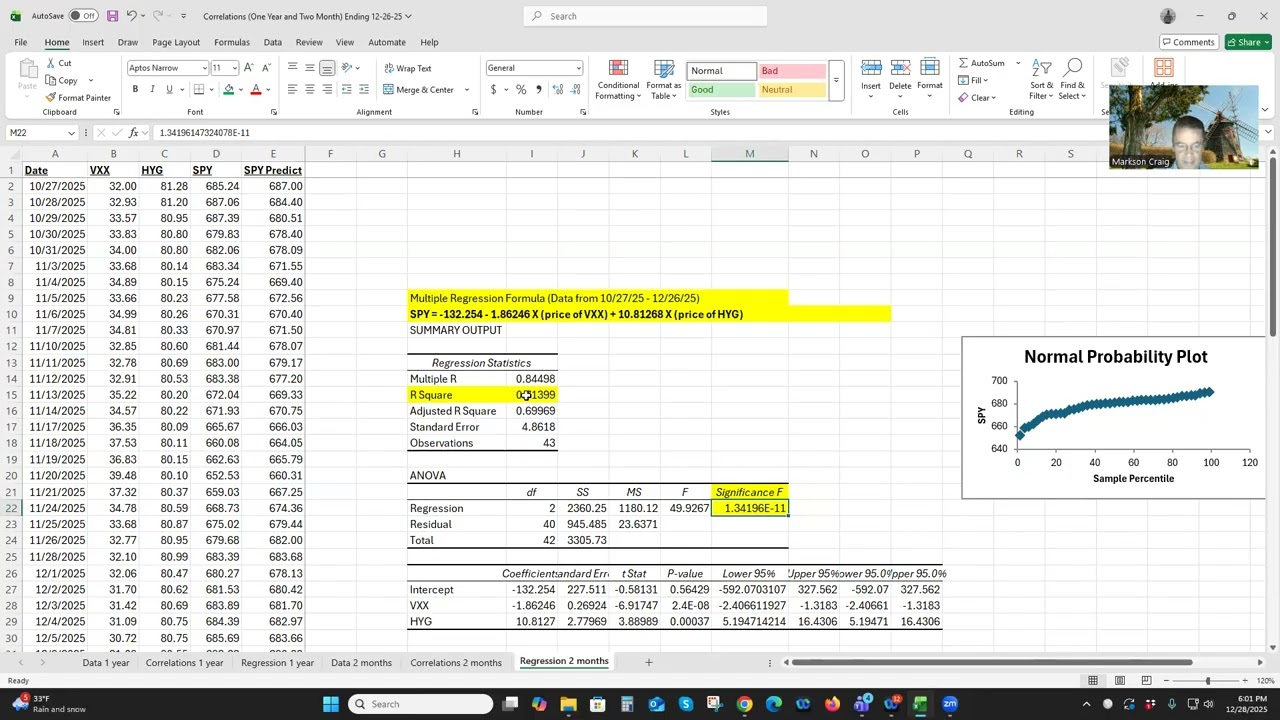The width and height of the screenshot is (1280, 720).
Task: Open the Data 1 year sheet
Action: [106, 662]
